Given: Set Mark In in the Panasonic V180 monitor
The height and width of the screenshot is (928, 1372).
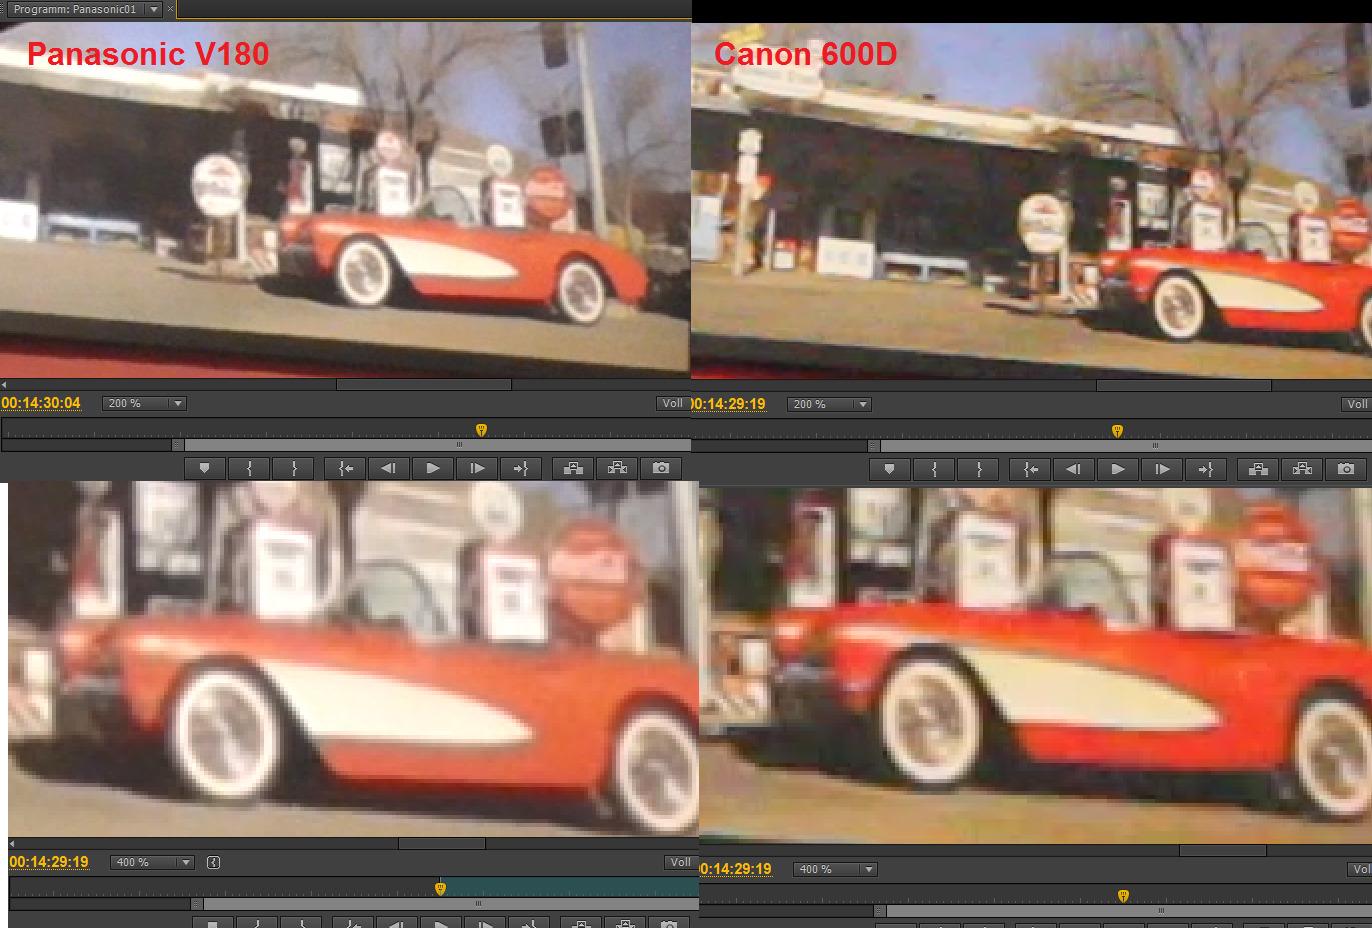Looking at the screenshot, I should [250, 468].
